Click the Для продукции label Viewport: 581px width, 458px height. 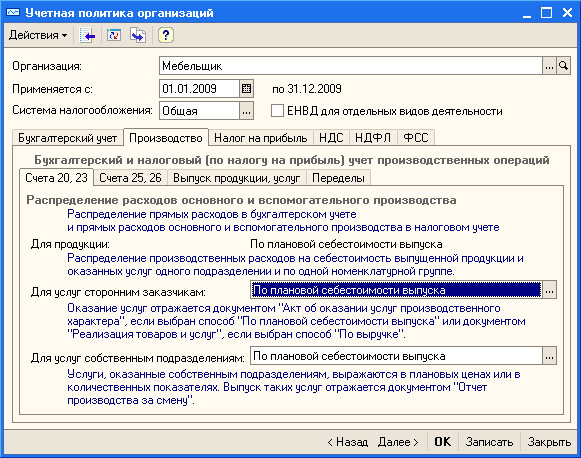[x=70, y=244]
